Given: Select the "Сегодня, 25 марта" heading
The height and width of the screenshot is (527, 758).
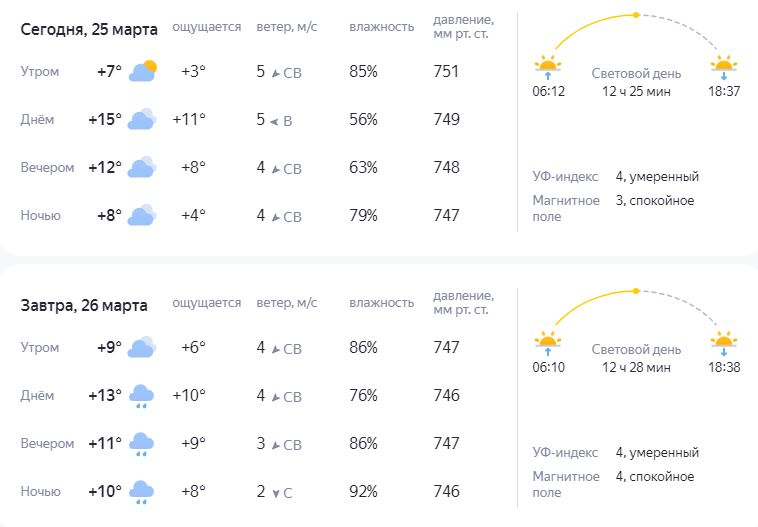Looking at the screenshot, I should [84, 29].
